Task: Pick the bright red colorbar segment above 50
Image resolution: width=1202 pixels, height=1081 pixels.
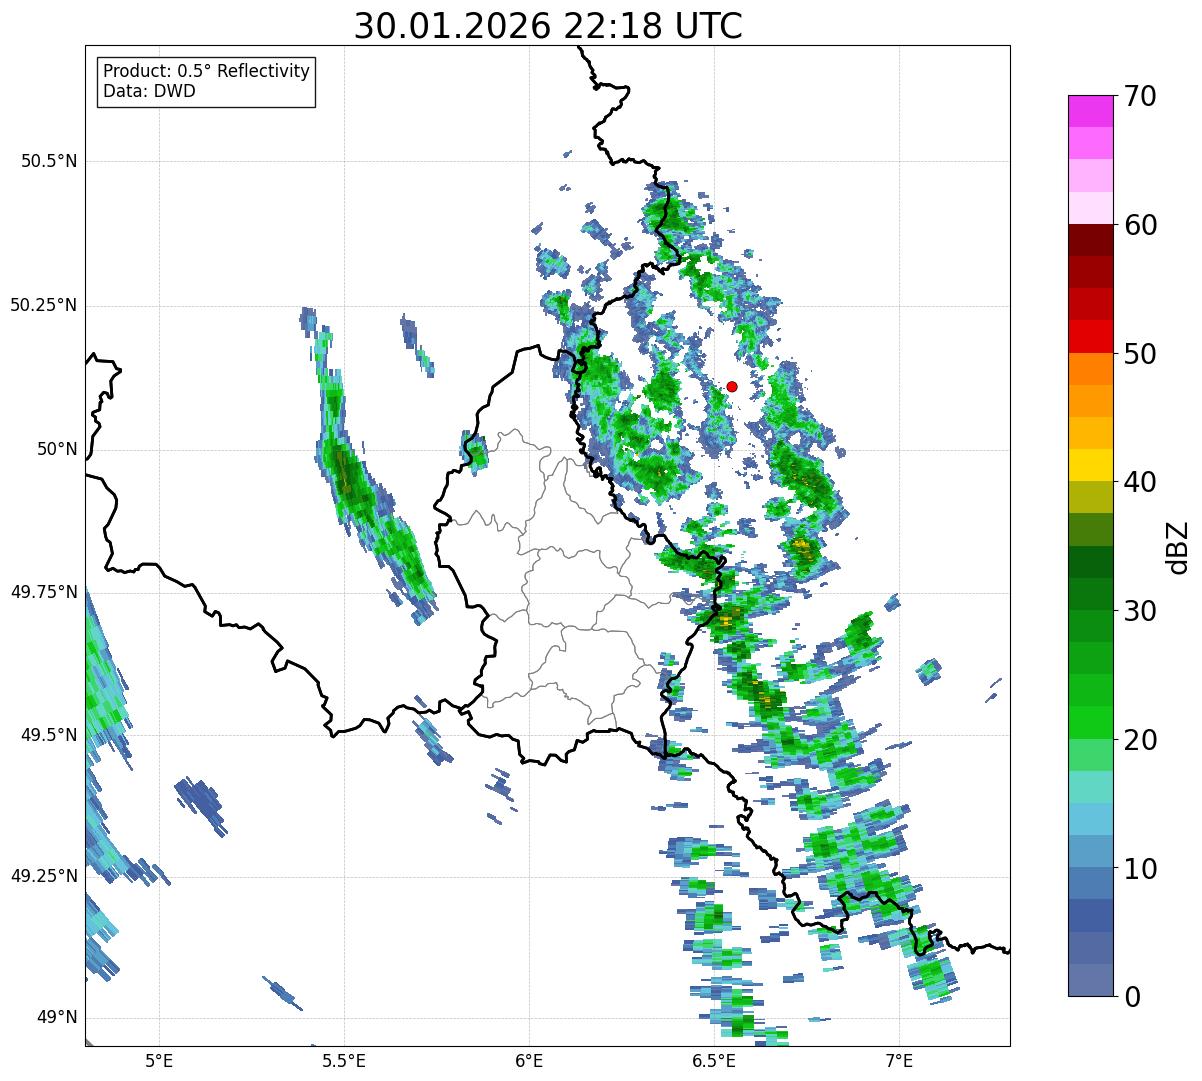Action: [1090, 336]
